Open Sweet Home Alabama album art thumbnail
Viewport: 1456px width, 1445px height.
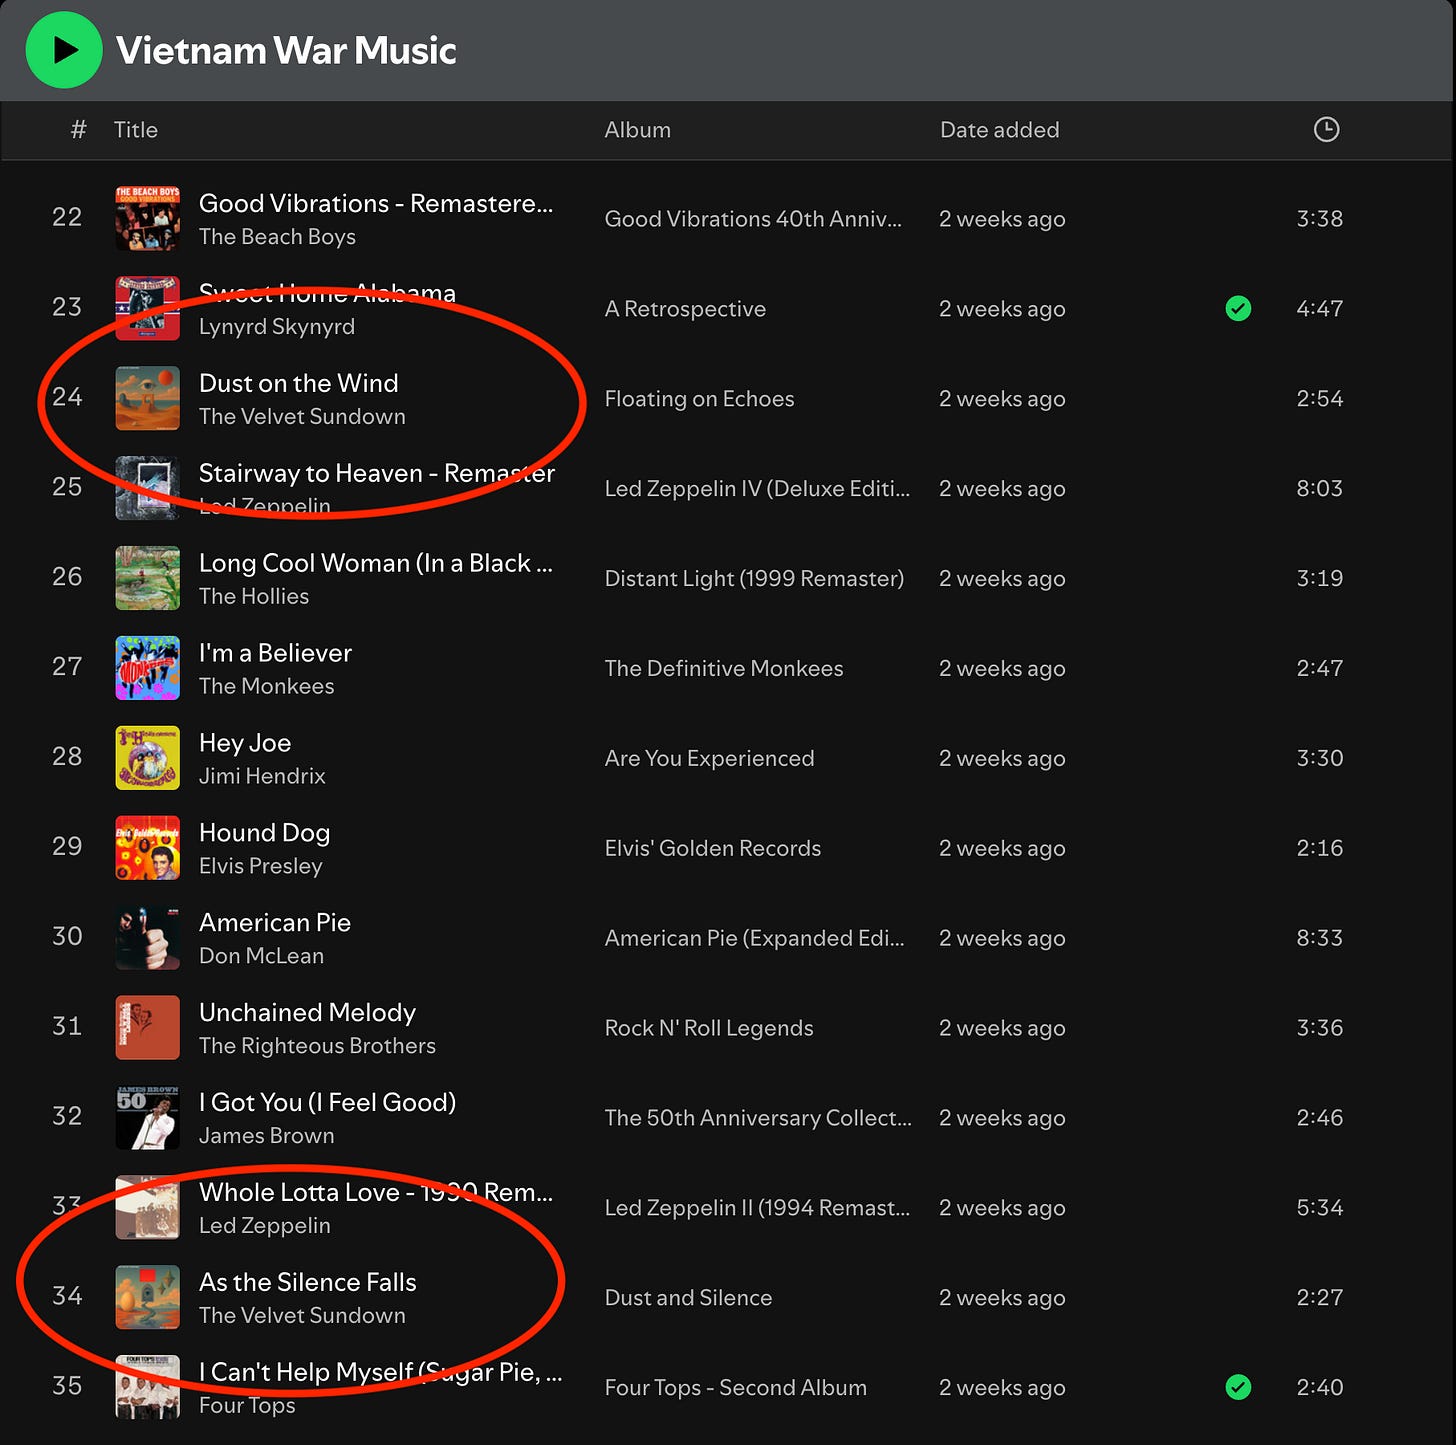click(x=148, y=308)
